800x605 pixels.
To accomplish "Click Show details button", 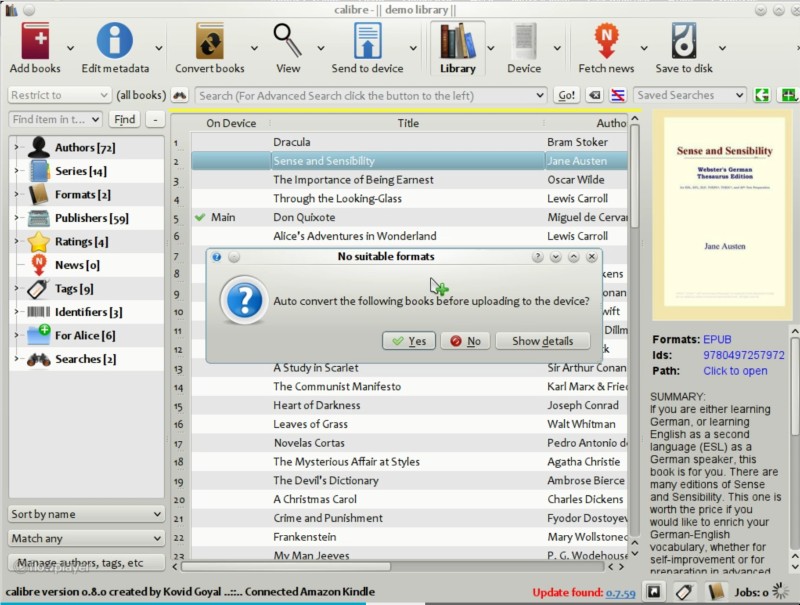I will click(542, 341).
